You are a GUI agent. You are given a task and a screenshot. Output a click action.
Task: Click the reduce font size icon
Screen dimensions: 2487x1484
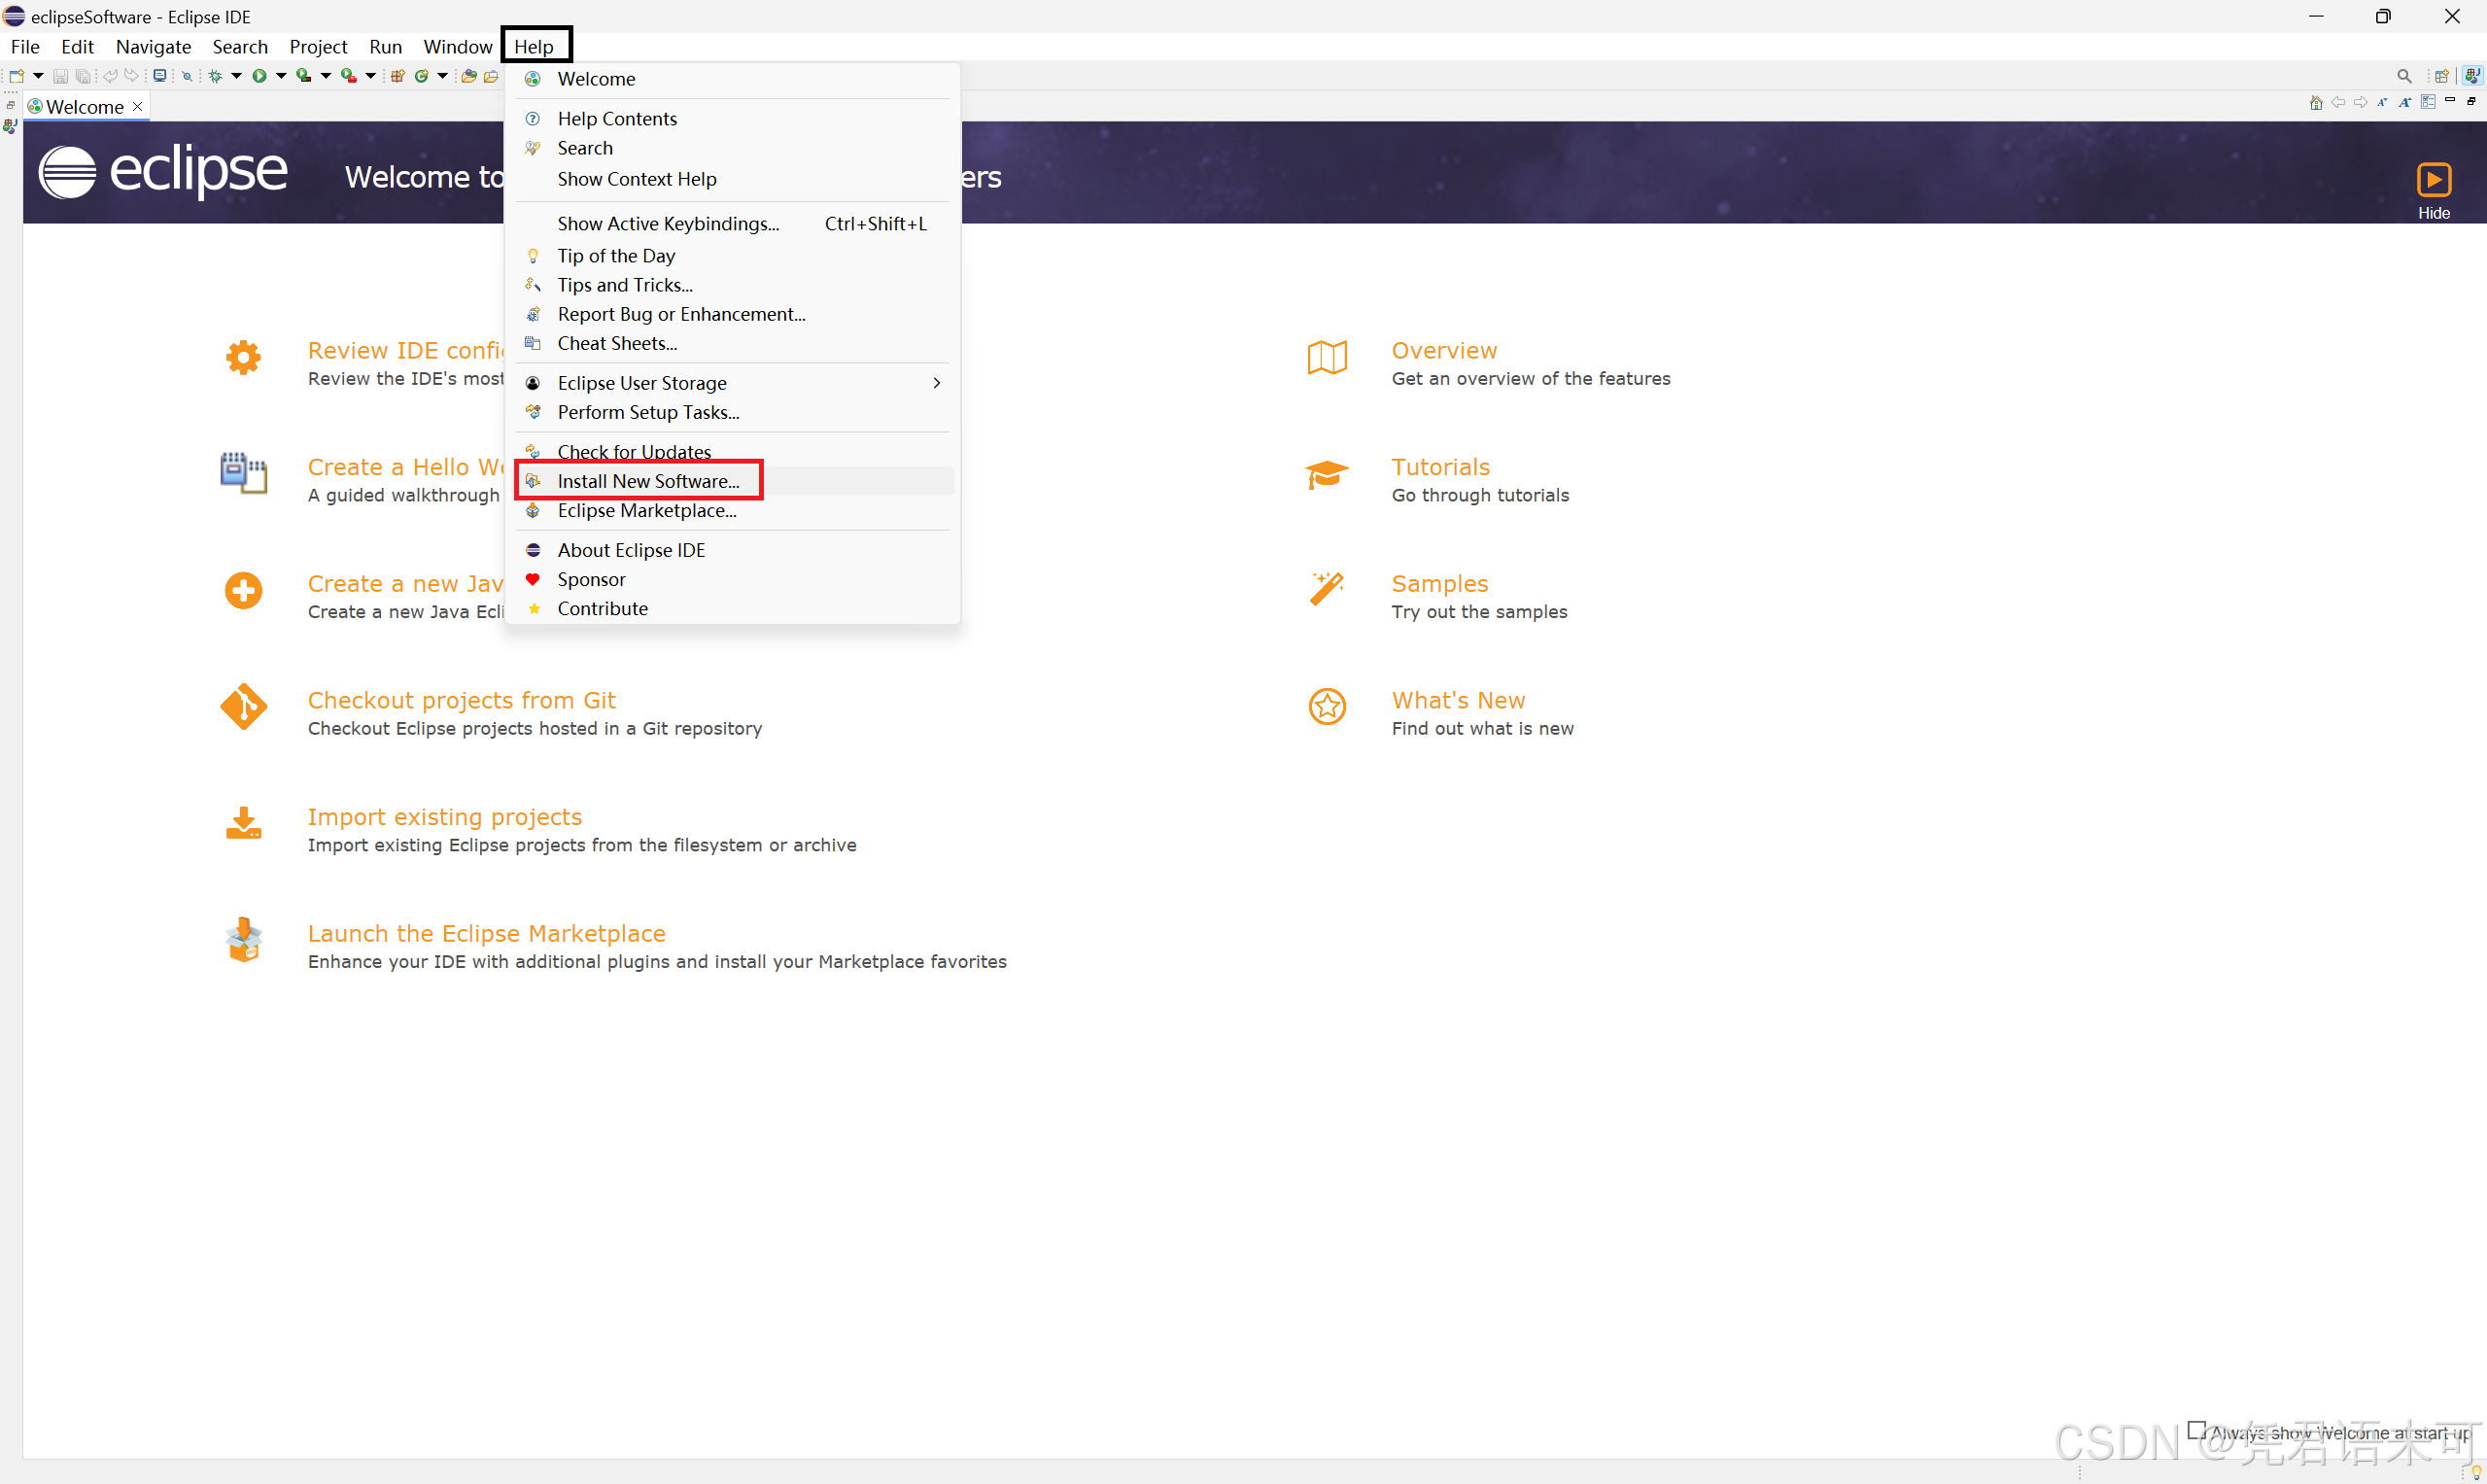(x=2383, y=103)
